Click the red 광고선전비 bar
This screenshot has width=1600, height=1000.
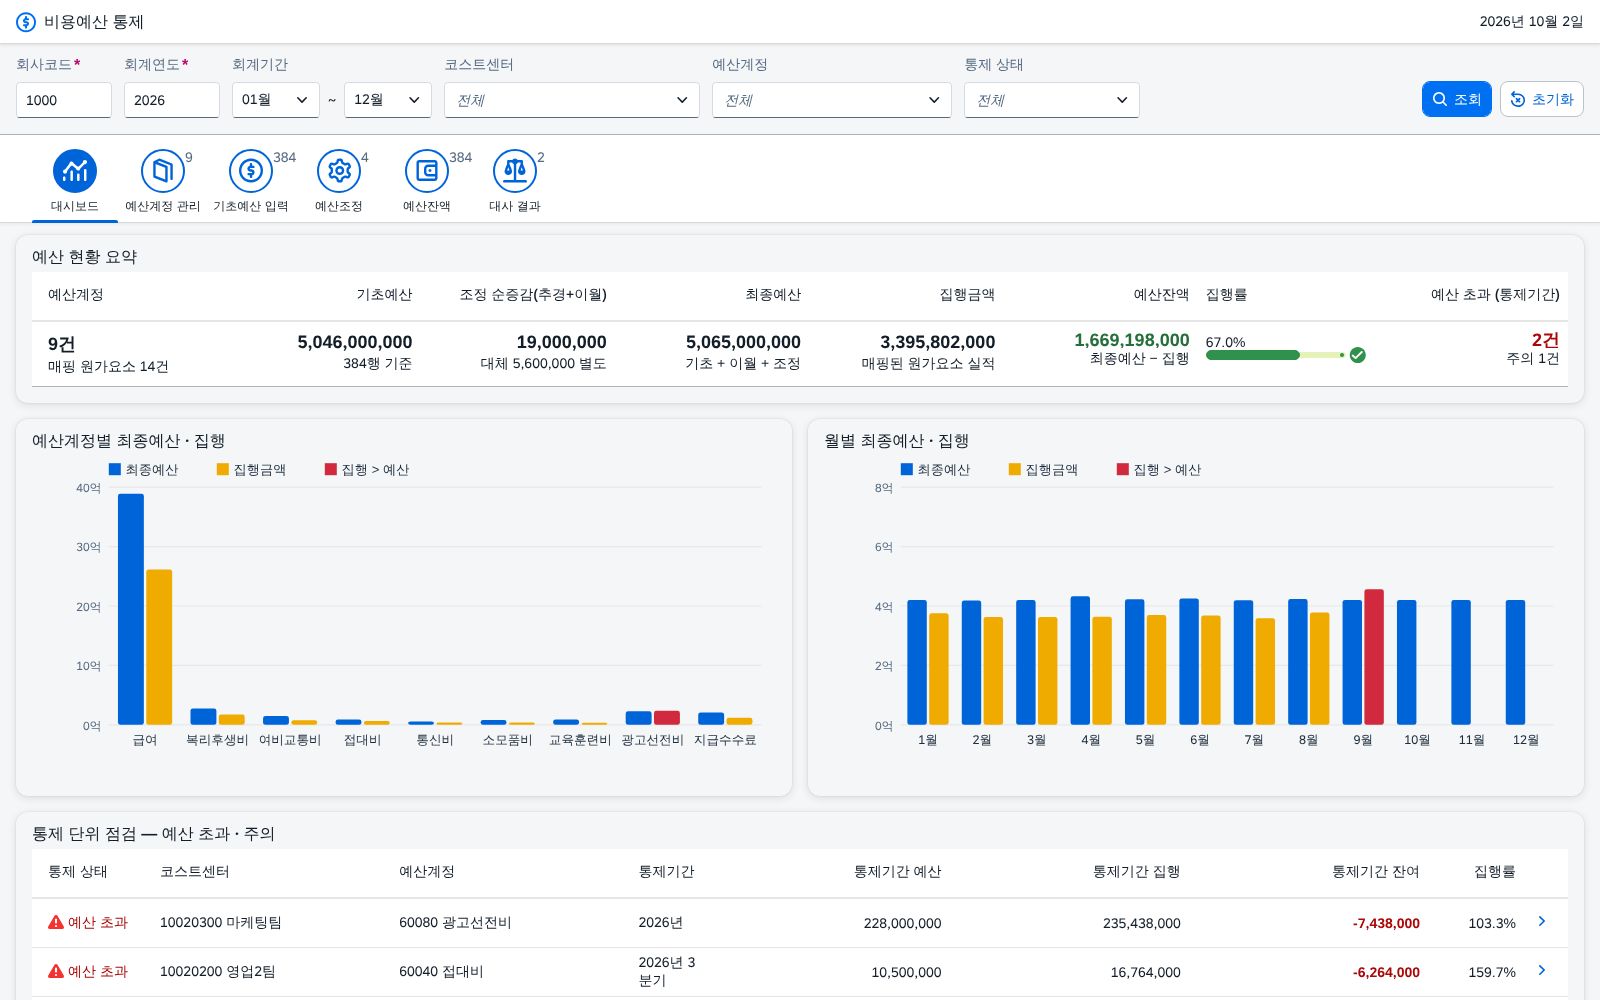tap(667, 718)
